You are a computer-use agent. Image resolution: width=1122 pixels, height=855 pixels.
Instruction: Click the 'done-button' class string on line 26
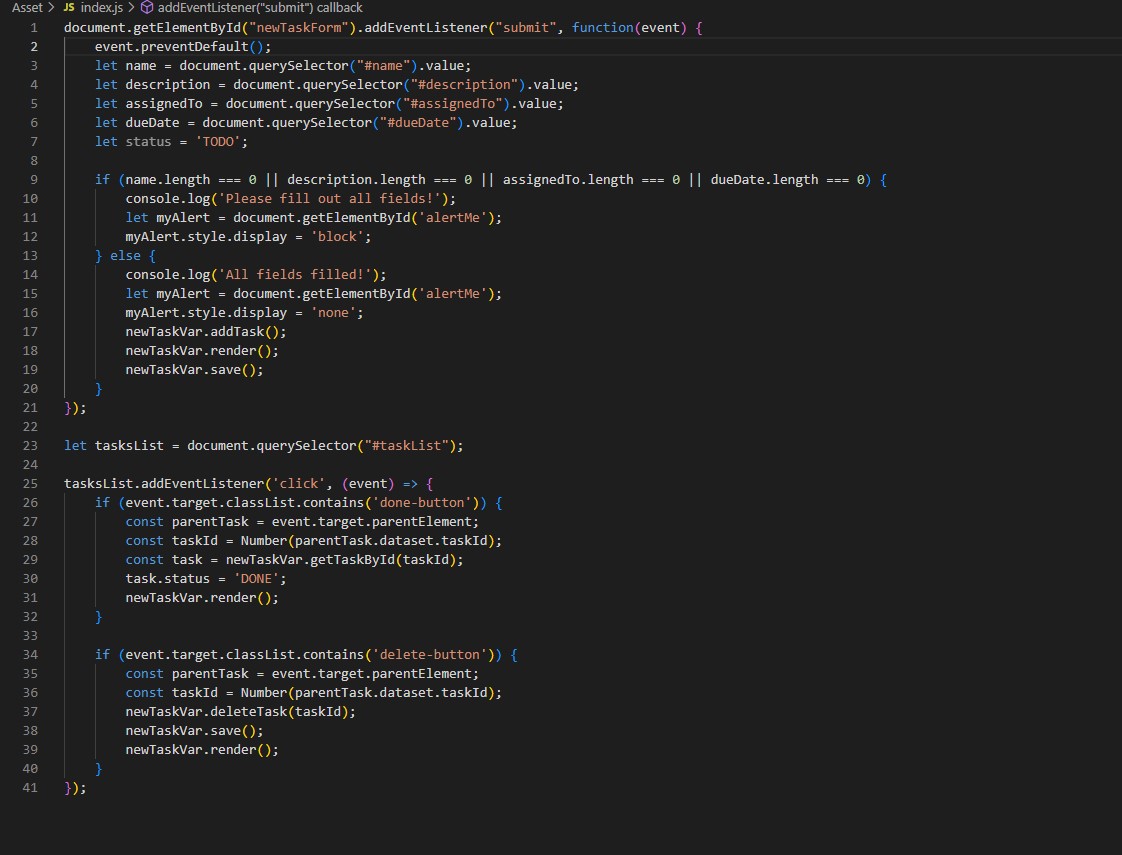tap(421, 502)
